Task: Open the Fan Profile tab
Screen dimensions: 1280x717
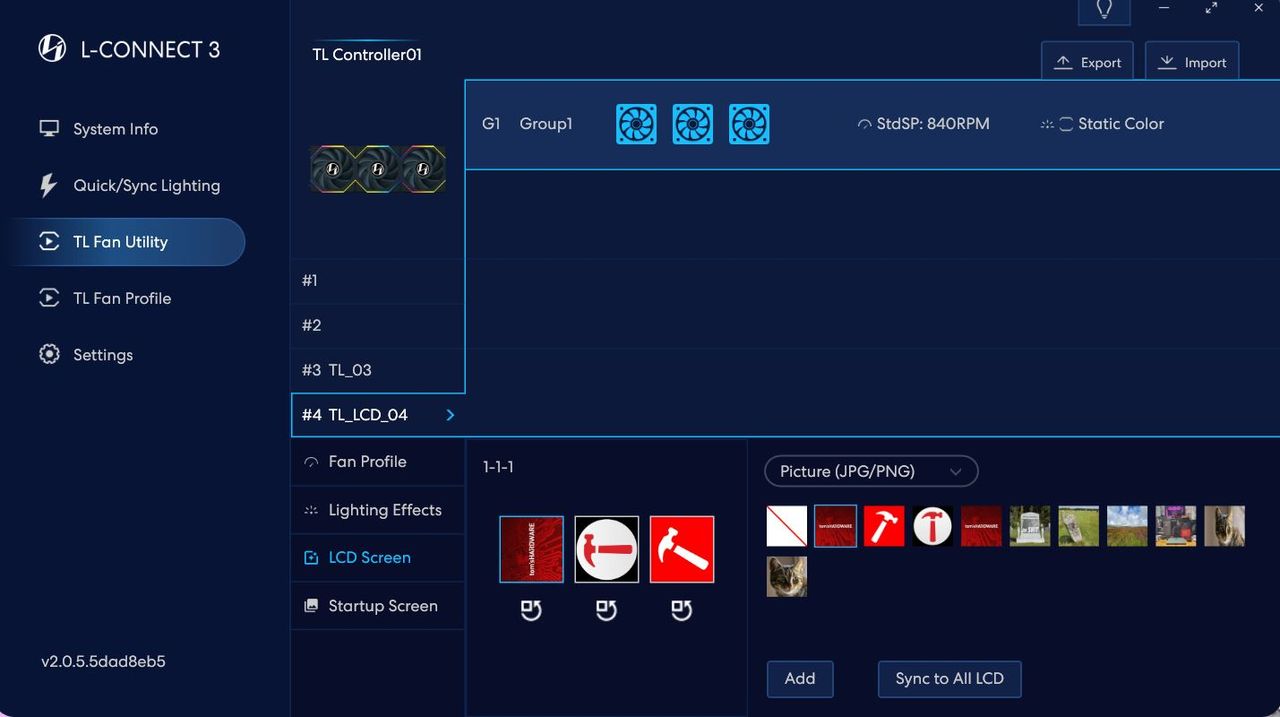Action: click(378, 462)
